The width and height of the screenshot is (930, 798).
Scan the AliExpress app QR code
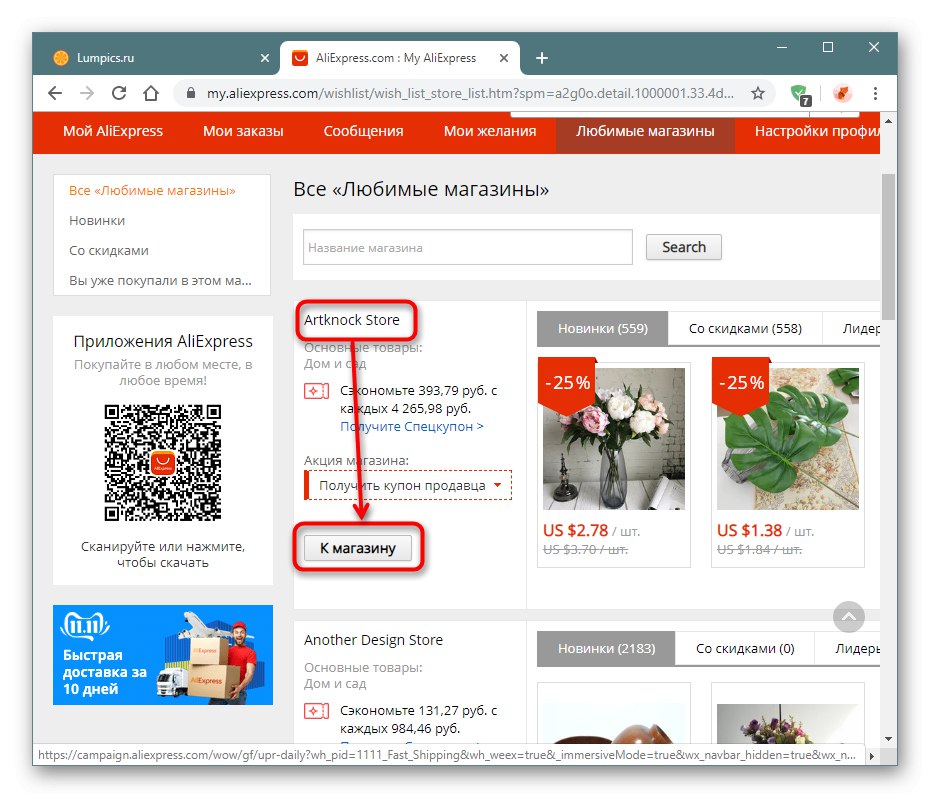click(163, 463)
